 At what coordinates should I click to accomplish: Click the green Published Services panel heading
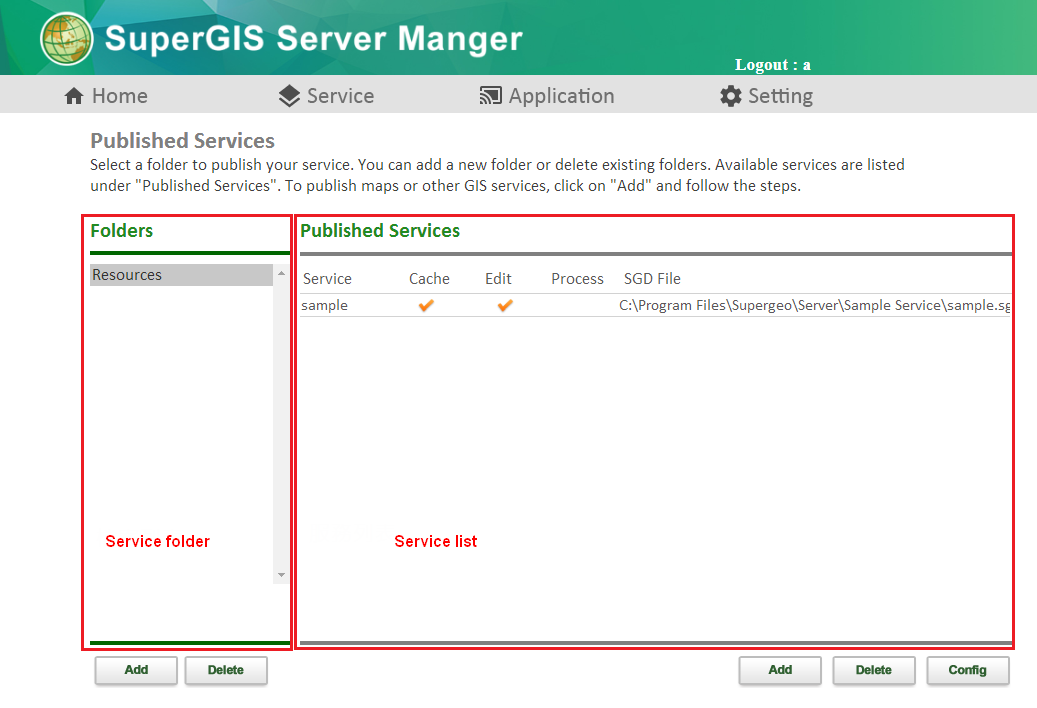(x=380, y=231)
